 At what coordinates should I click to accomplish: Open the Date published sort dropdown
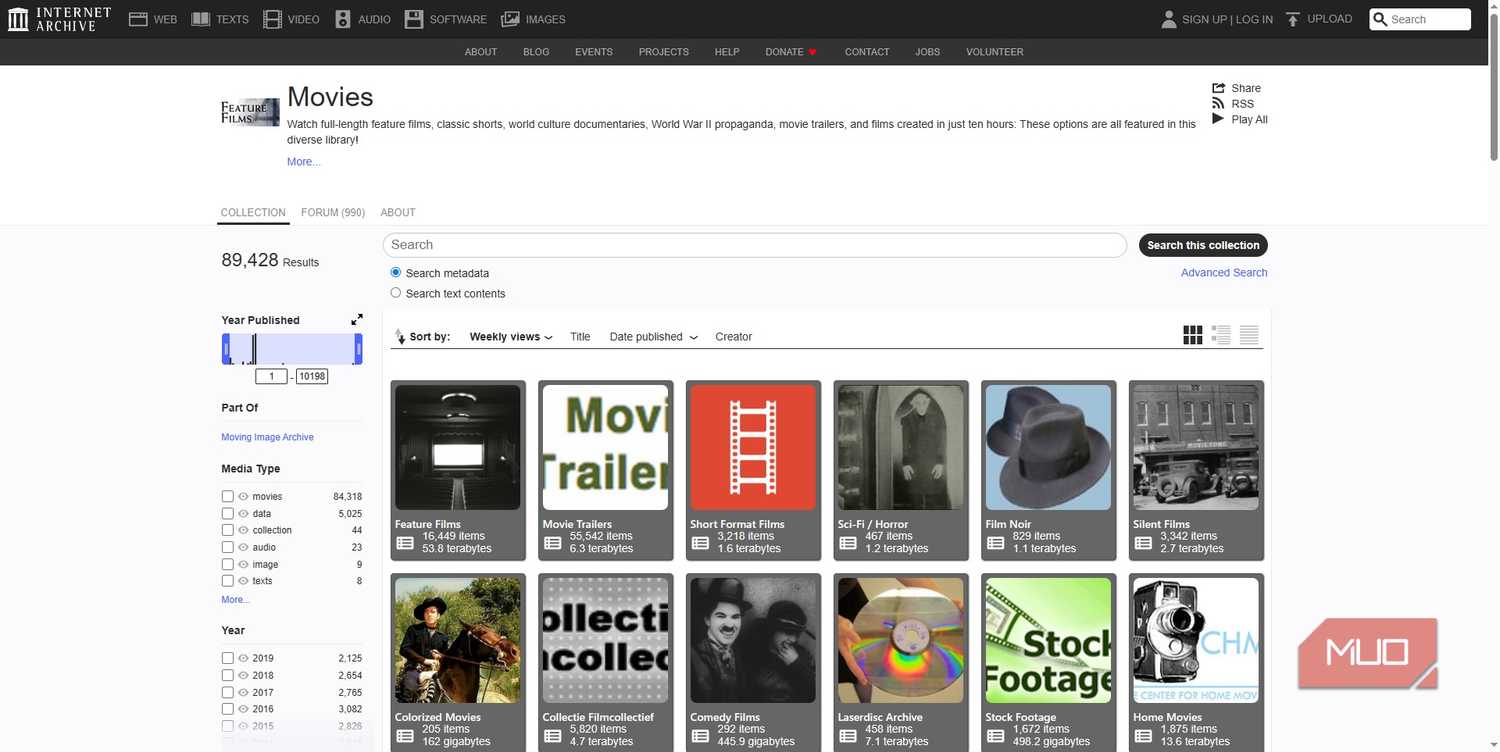[654, 337]
